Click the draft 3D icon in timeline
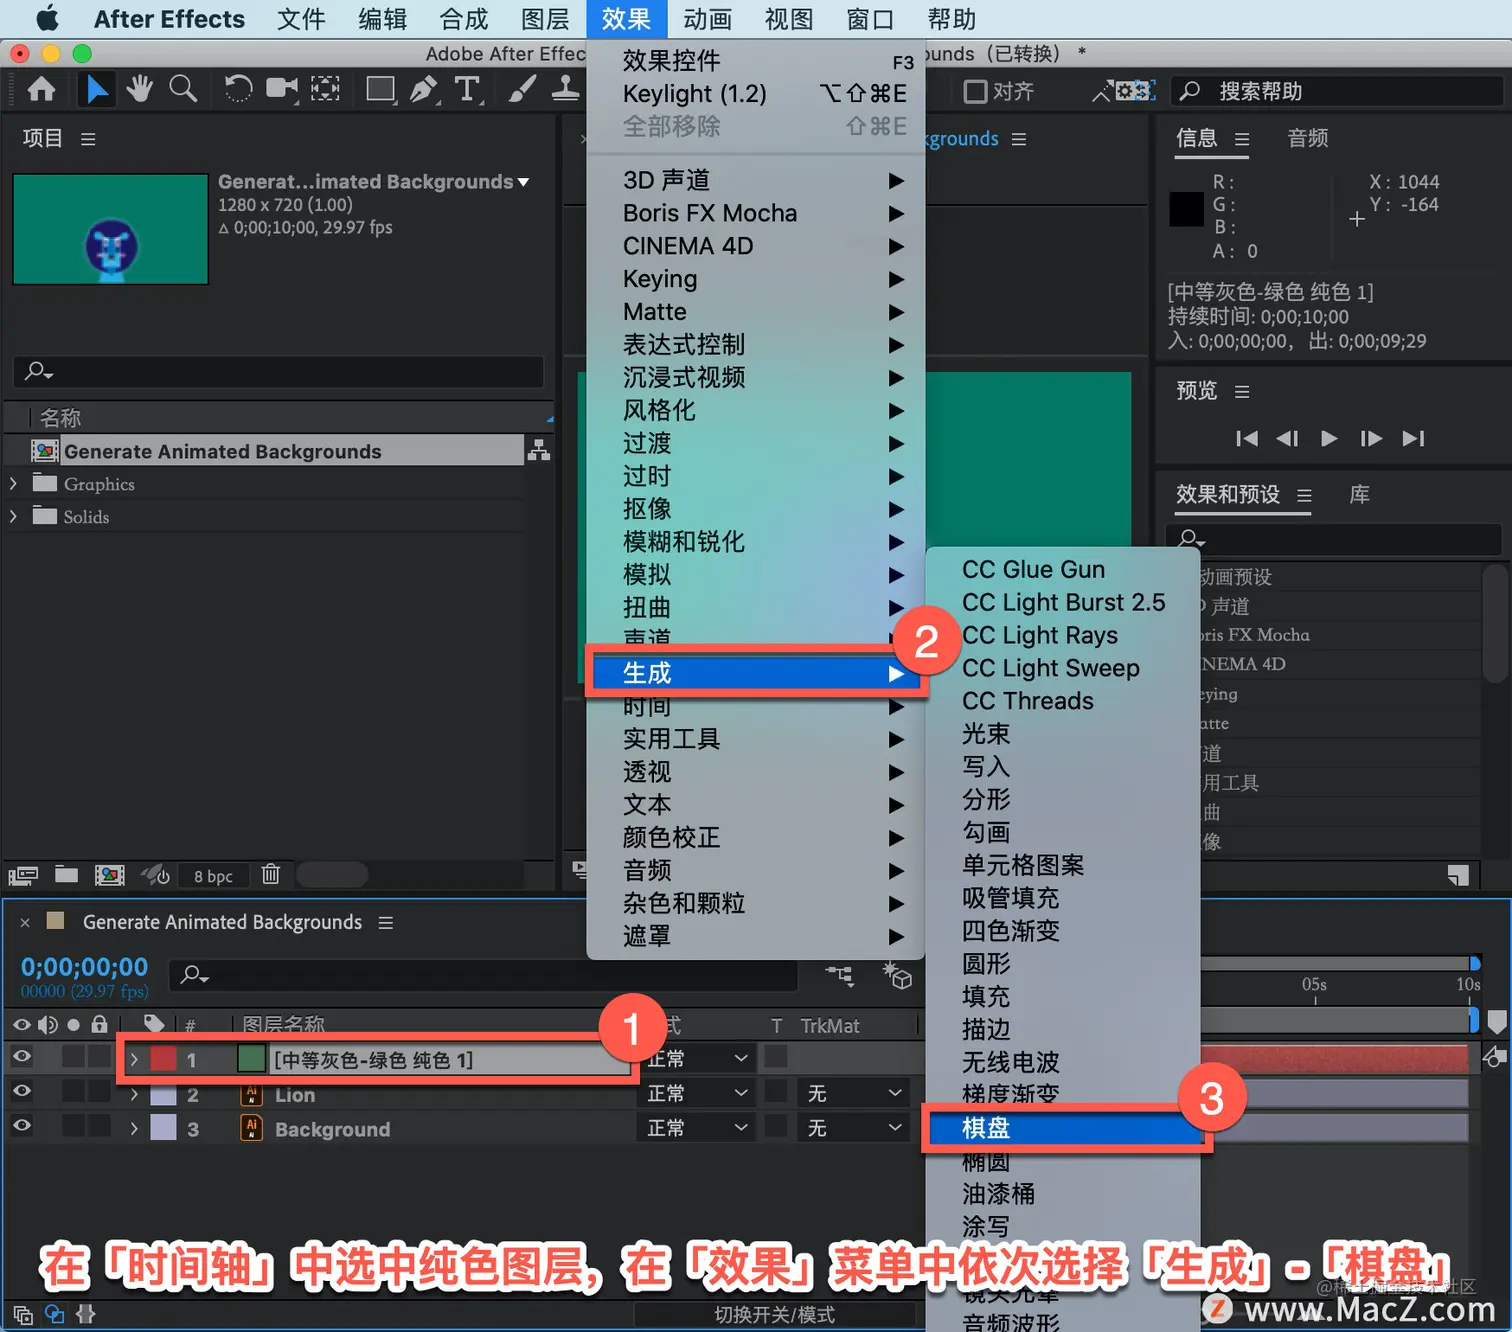This screenshot has height=1332, width=1512. coord(897,975)
